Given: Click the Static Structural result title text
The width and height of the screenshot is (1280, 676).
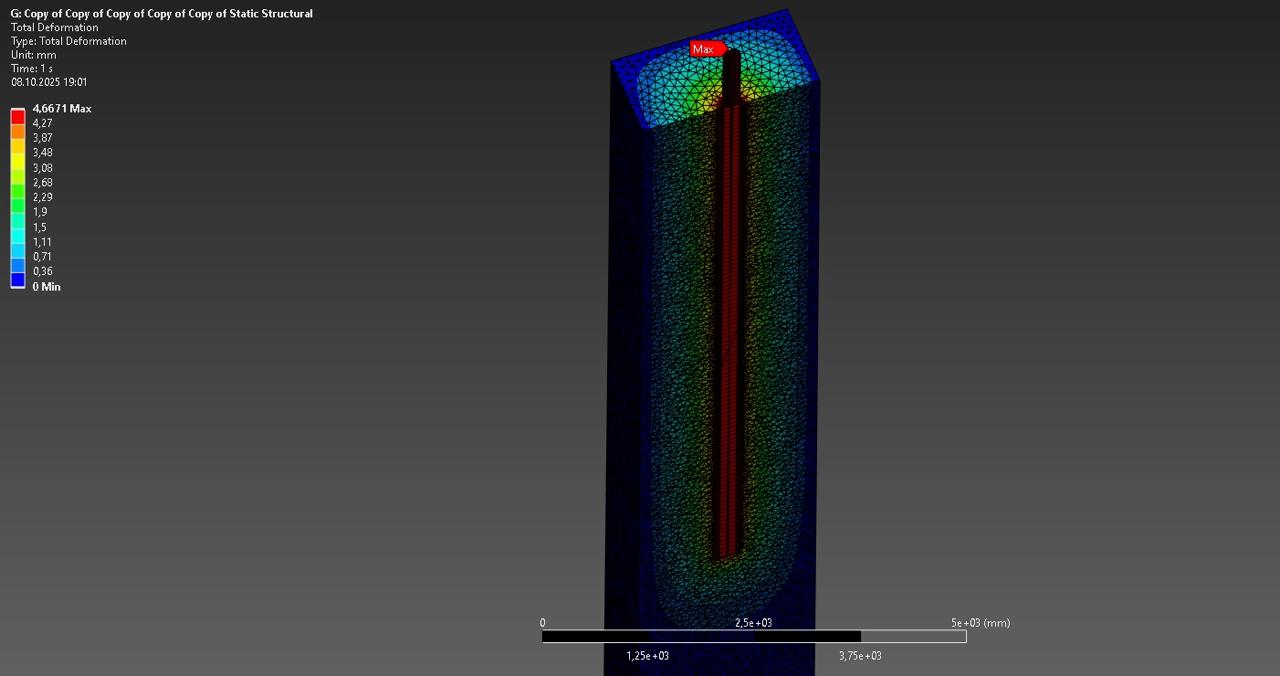Looking at the screenshot, I should coord(161,14).
